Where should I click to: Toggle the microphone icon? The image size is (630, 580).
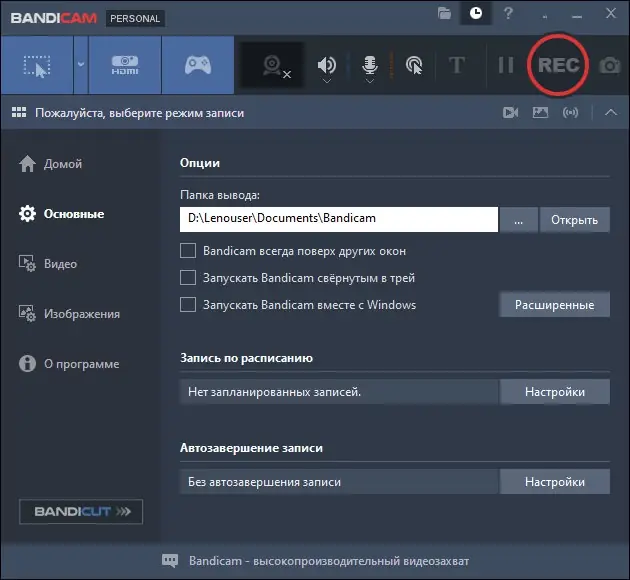370,64
